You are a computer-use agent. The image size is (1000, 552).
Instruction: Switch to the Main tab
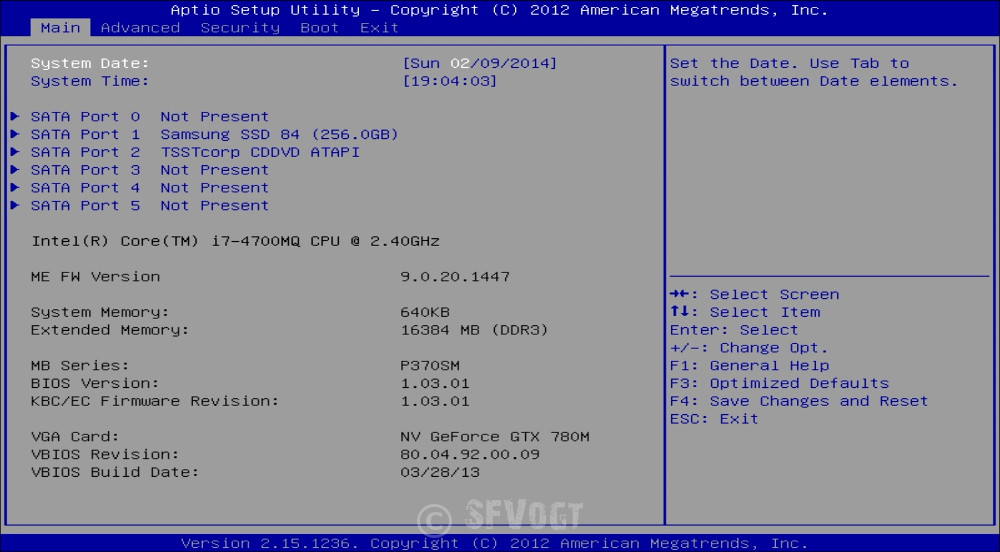click(x=61, y=28)
